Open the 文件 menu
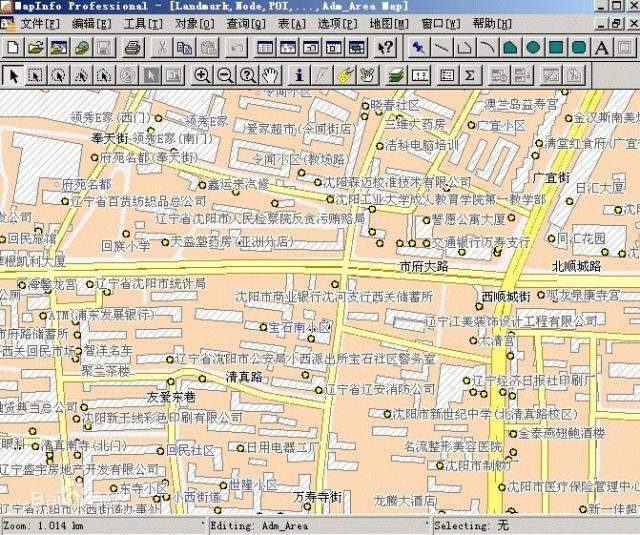 [x=38, y=23]
